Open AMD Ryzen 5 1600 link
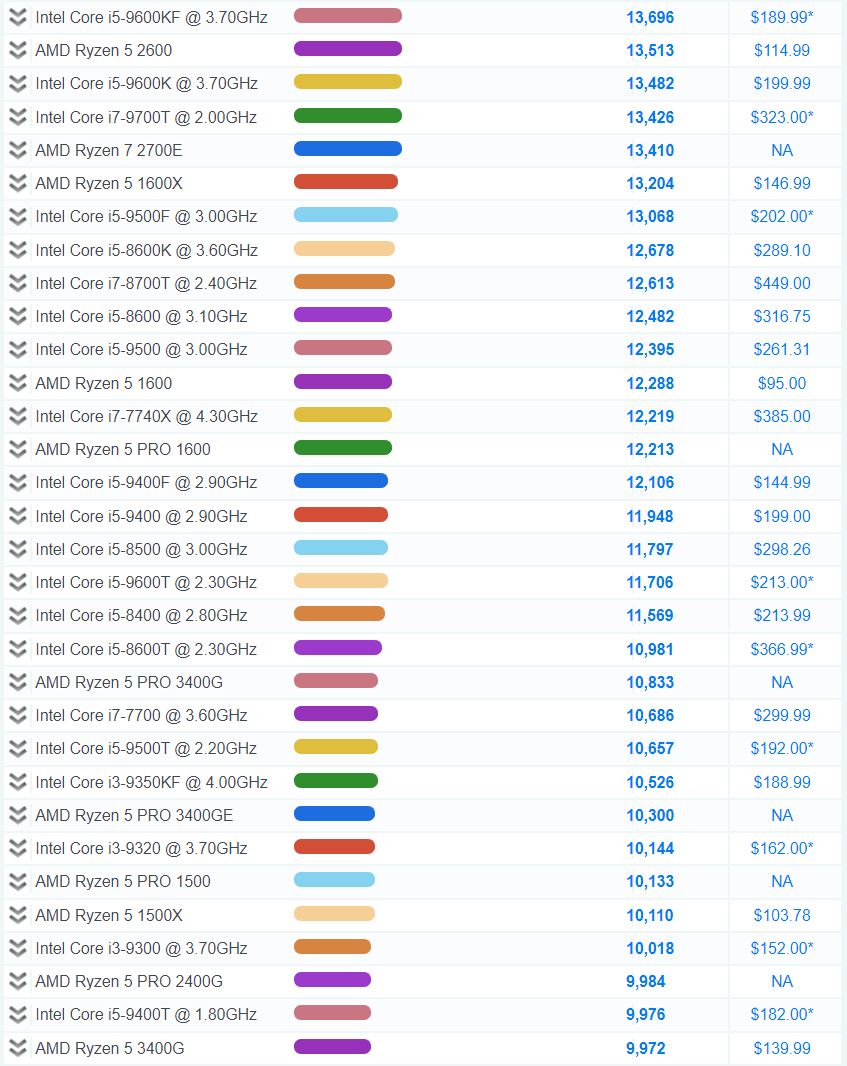The height and width of the screenshot is (1066, 847). [103, 383]
